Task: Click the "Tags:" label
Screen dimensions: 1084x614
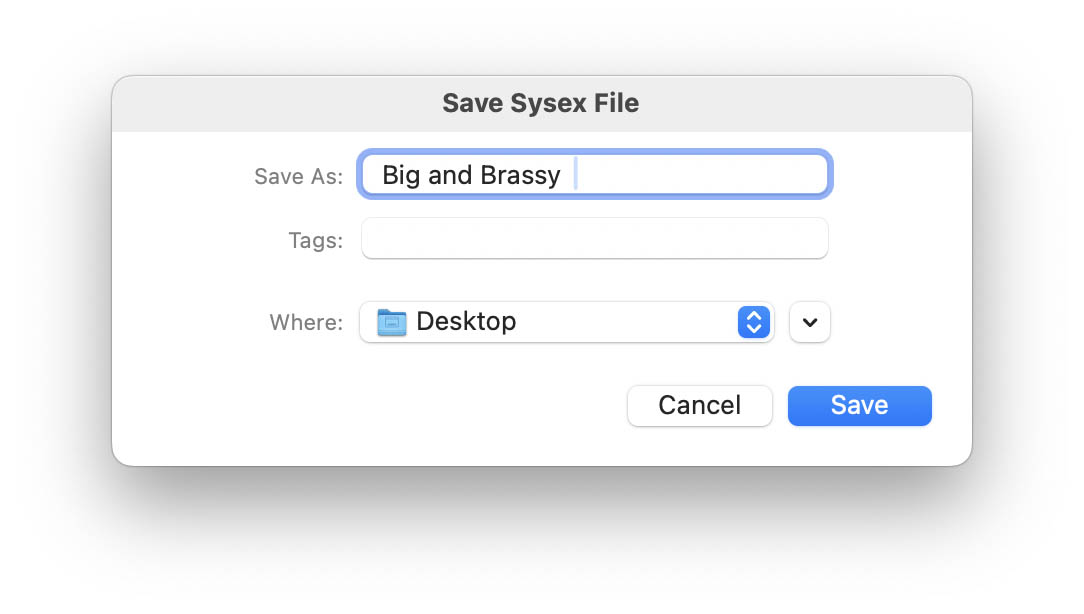Action: [x=315, y=240]
